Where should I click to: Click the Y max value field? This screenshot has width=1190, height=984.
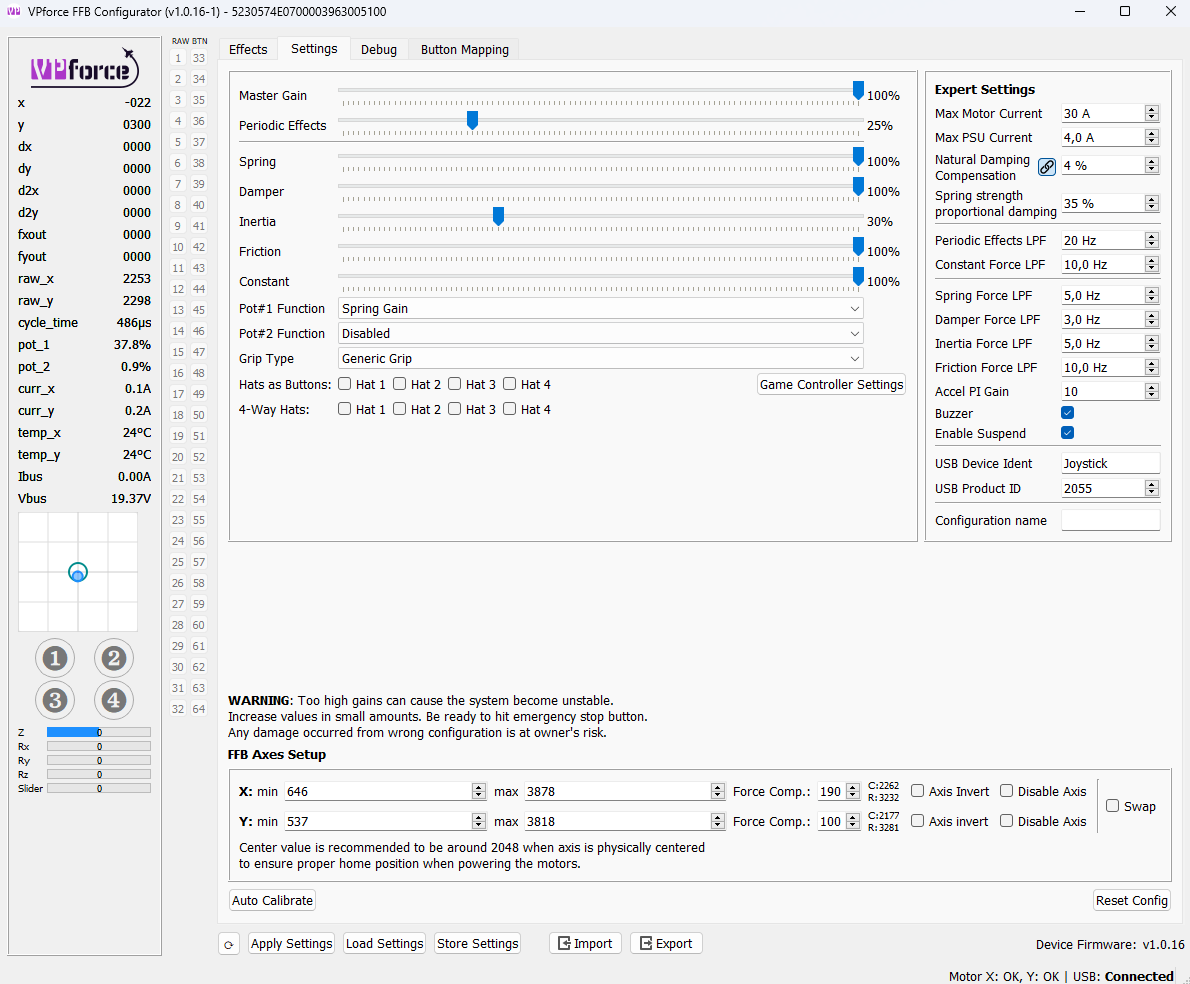pyautogui.click(x=619, y=822)
